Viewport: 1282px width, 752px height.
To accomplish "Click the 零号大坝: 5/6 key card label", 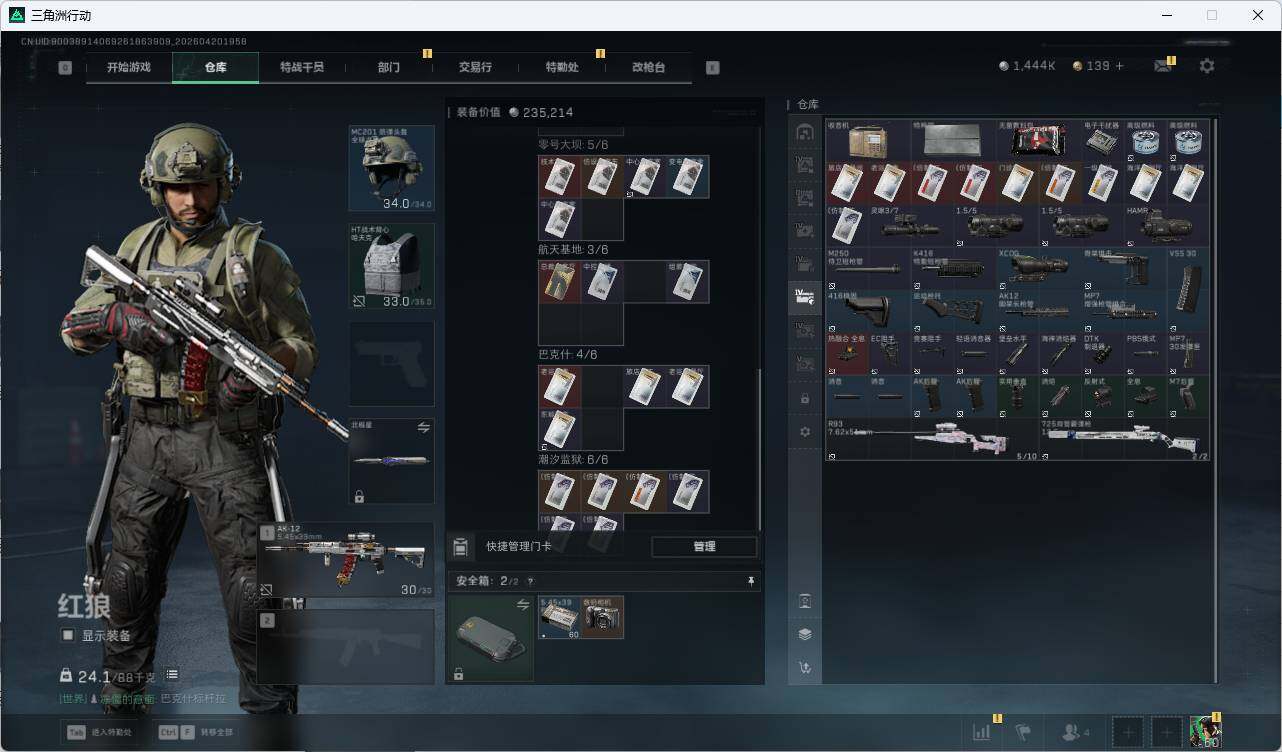I will pyautogui.click(x=573, y=145).
